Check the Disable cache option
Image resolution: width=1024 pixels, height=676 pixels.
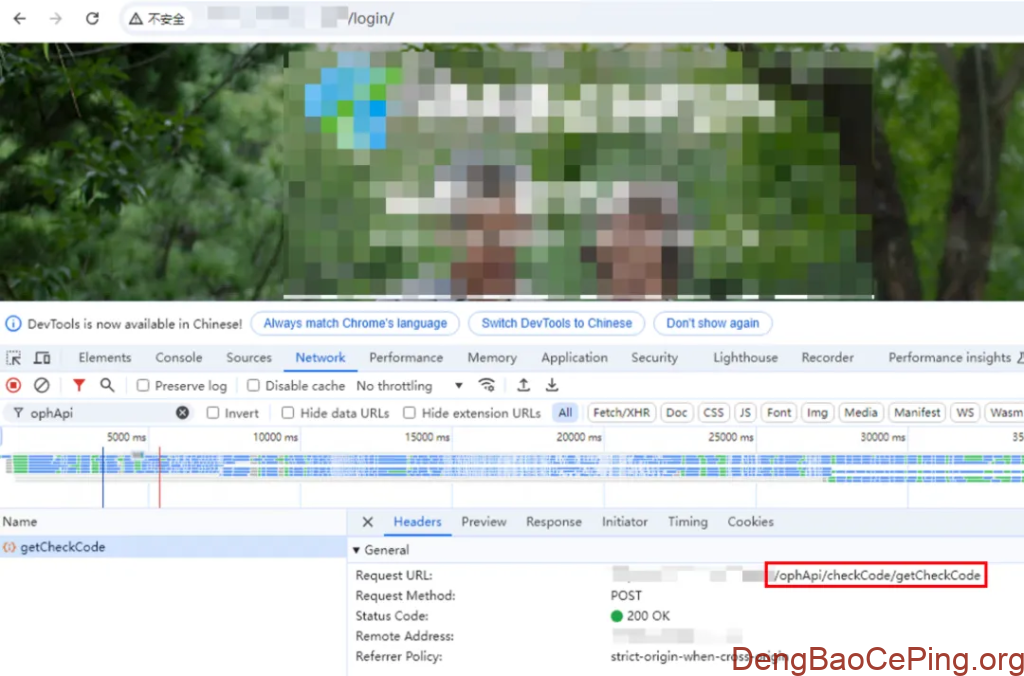253,386
